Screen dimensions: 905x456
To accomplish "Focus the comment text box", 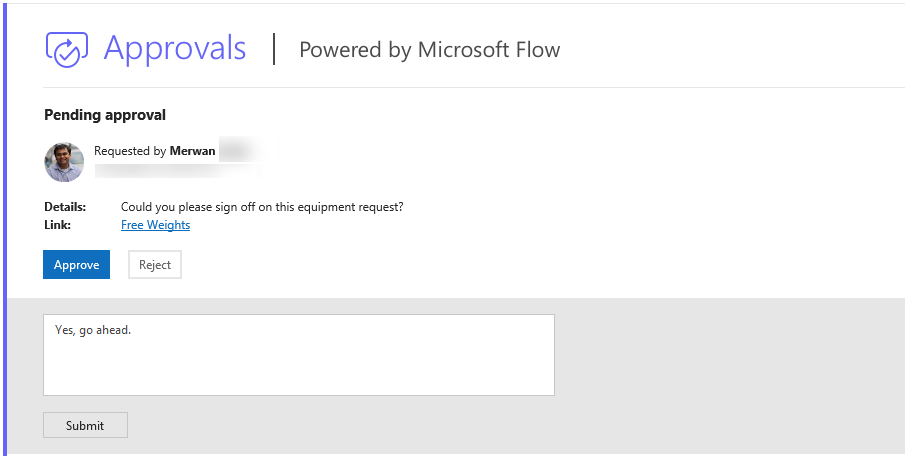I will click(x=298, y=365).
